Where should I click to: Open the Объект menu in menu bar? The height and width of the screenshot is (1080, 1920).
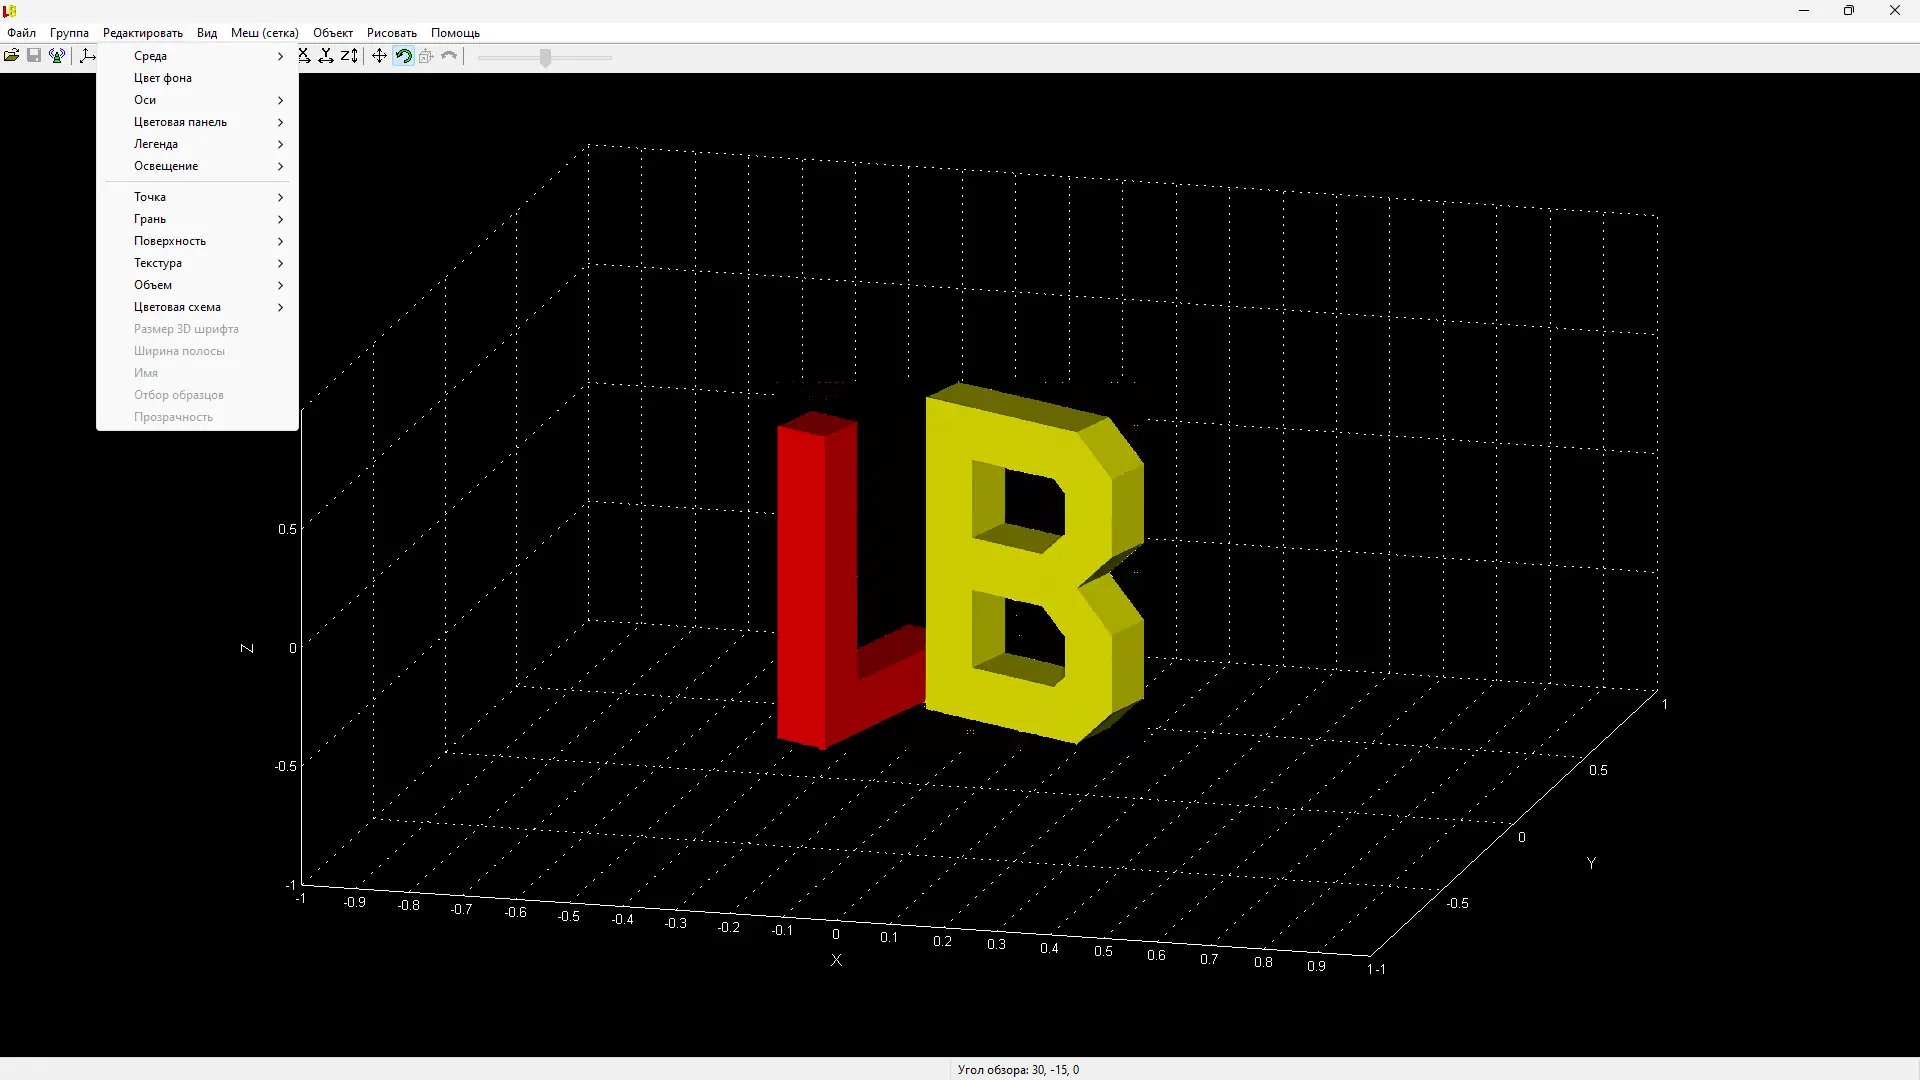pos(332,33)
